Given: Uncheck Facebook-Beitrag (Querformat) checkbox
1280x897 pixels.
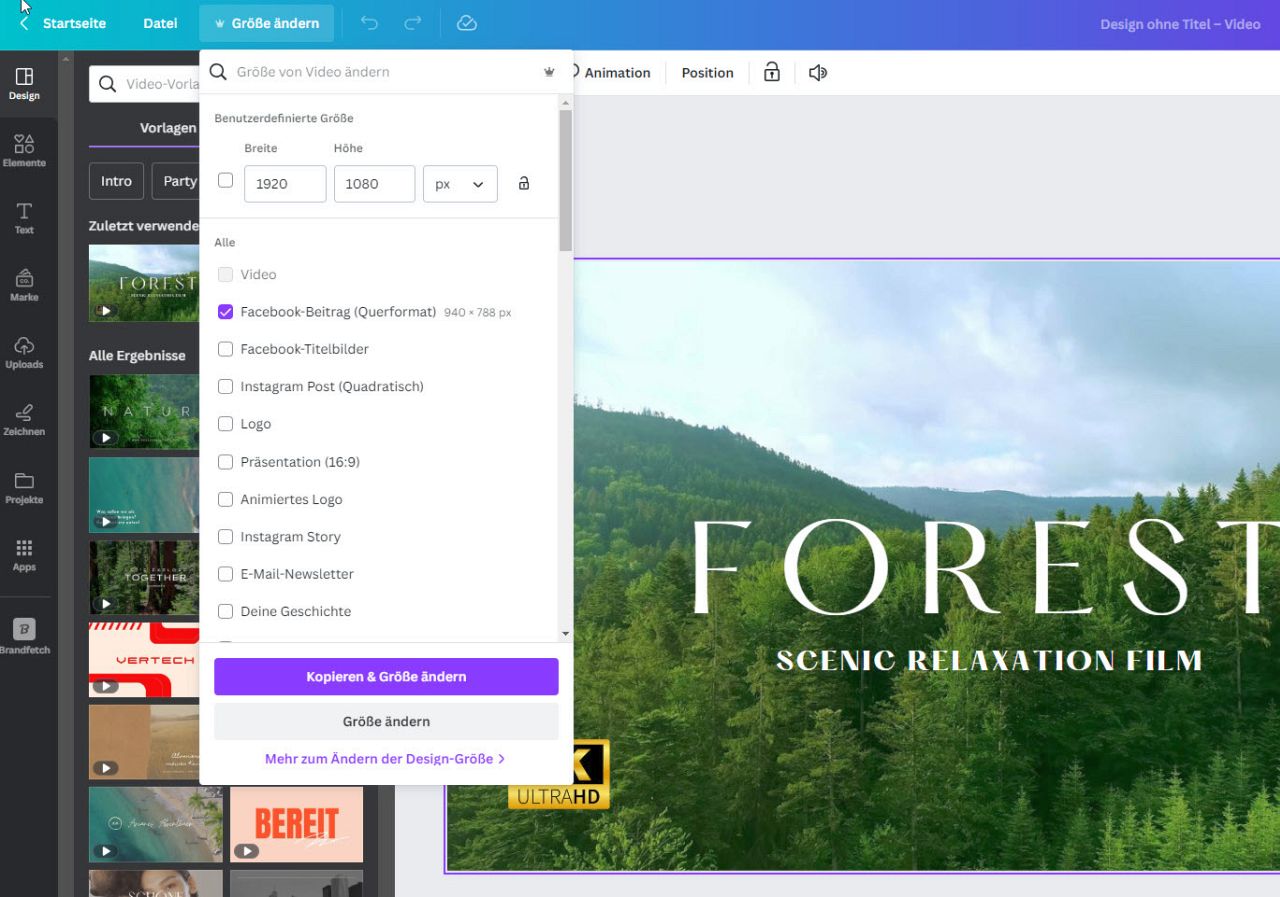Looking at the screenshot, I should 226,312.
